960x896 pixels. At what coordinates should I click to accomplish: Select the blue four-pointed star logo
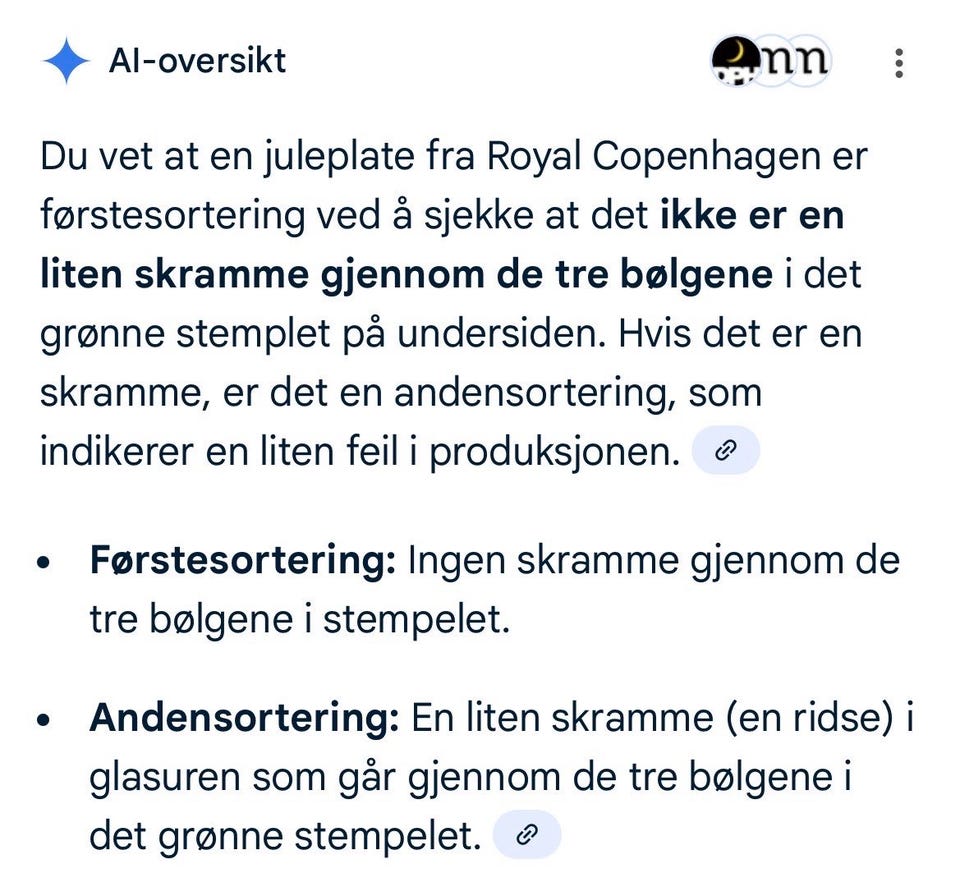coord(65,60)
